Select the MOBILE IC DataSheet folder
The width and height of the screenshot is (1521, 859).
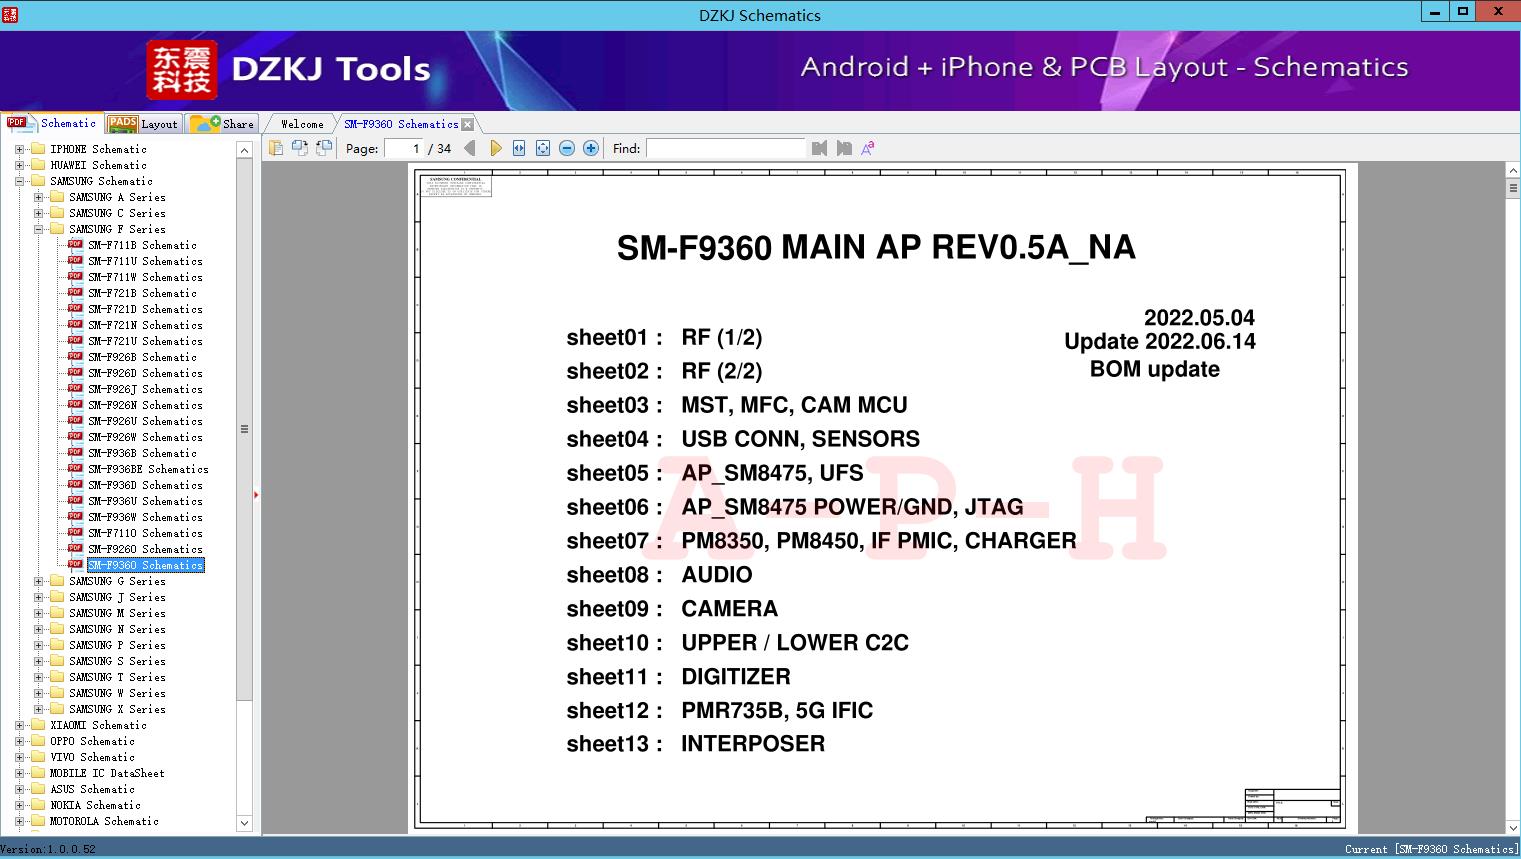[107, 773]
